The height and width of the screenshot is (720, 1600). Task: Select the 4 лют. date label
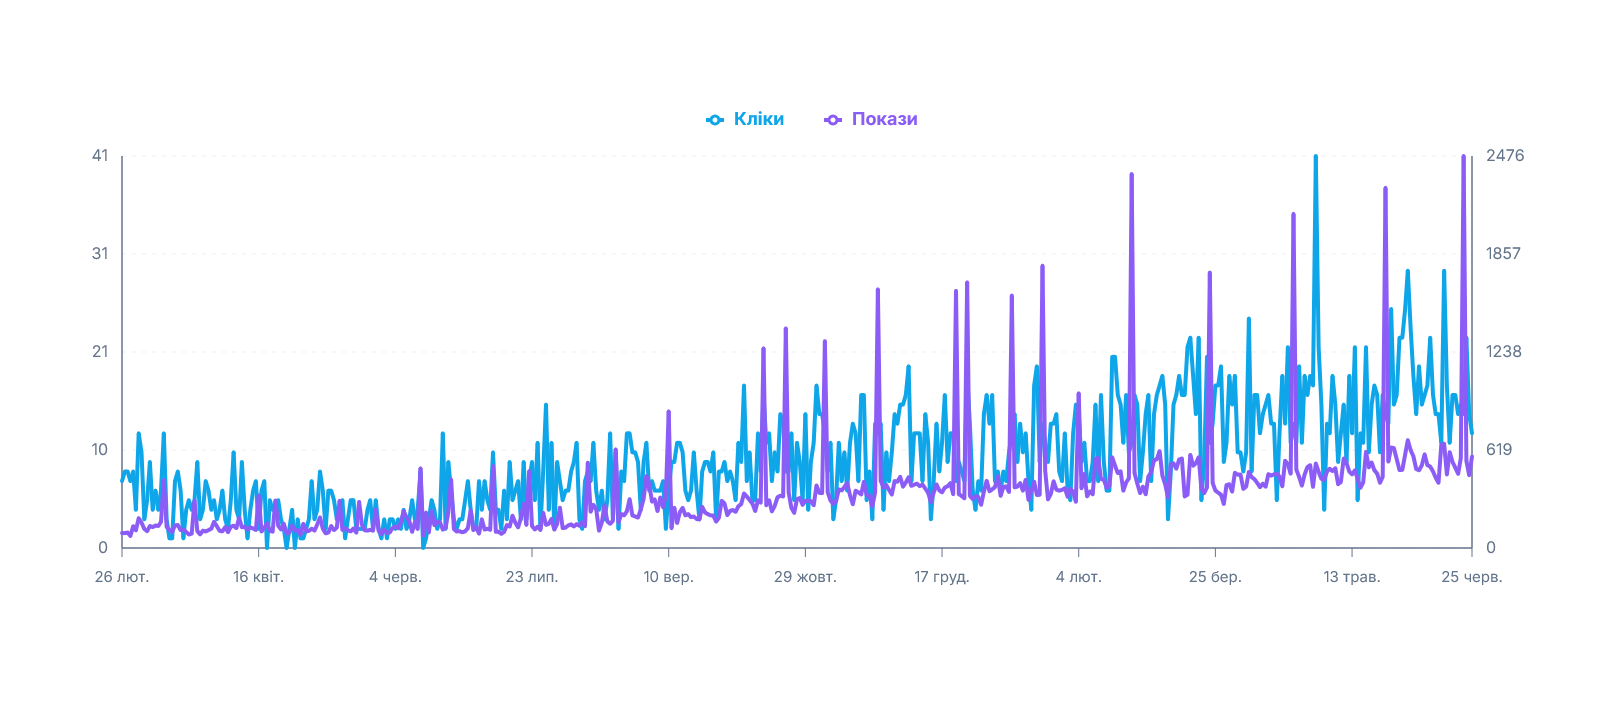(1078, 577)
